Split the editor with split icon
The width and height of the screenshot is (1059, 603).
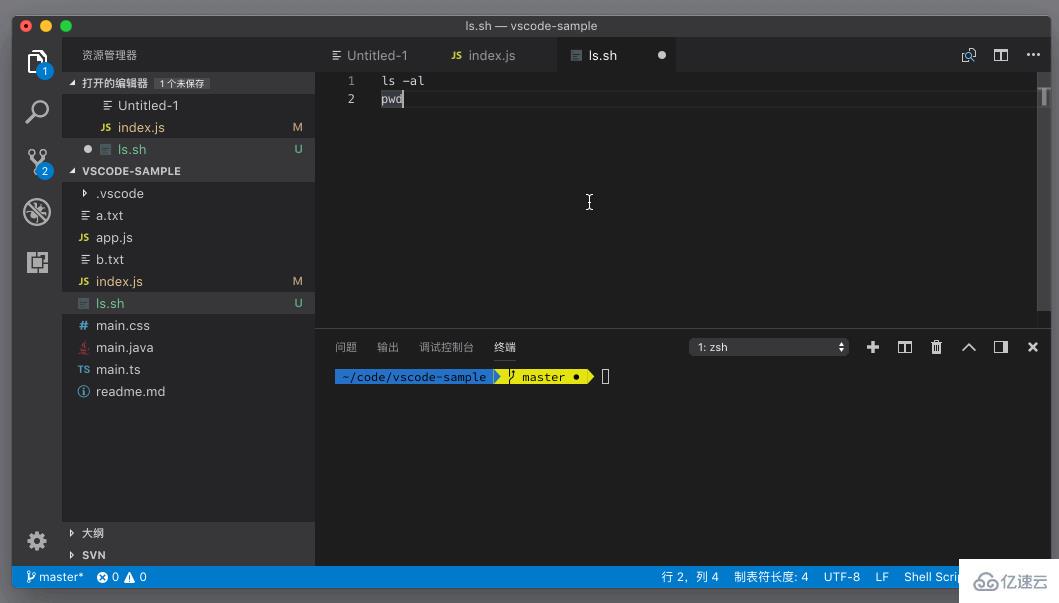tap(1001, 55)
